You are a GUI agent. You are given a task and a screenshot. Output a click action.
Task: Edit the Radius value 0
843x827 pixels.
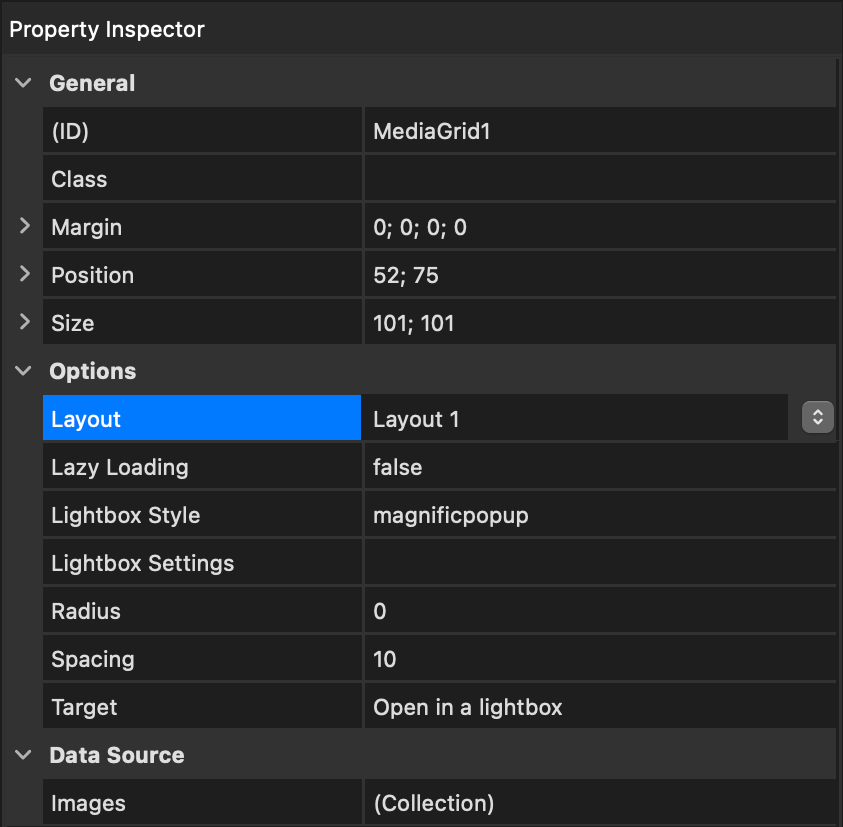[x=600, y=611]
